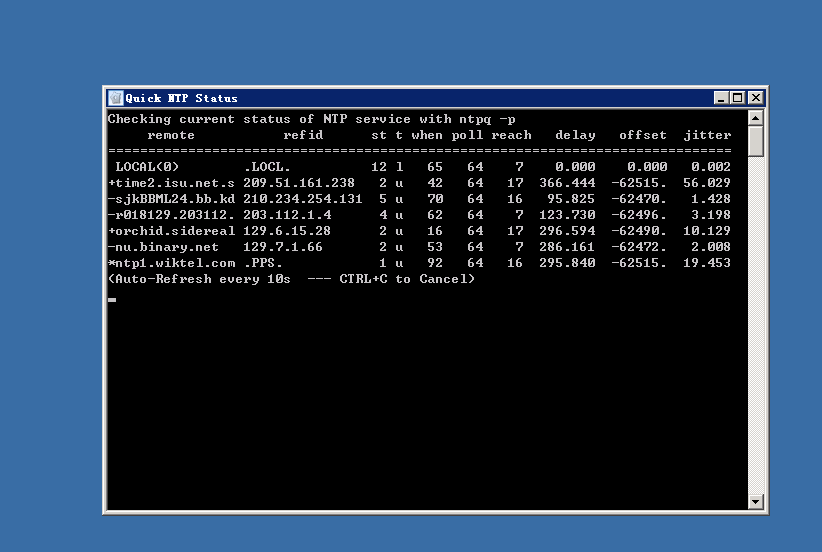822x552 pixels.
Task: Click the 'poll' column header
Action: coord(467,135)
